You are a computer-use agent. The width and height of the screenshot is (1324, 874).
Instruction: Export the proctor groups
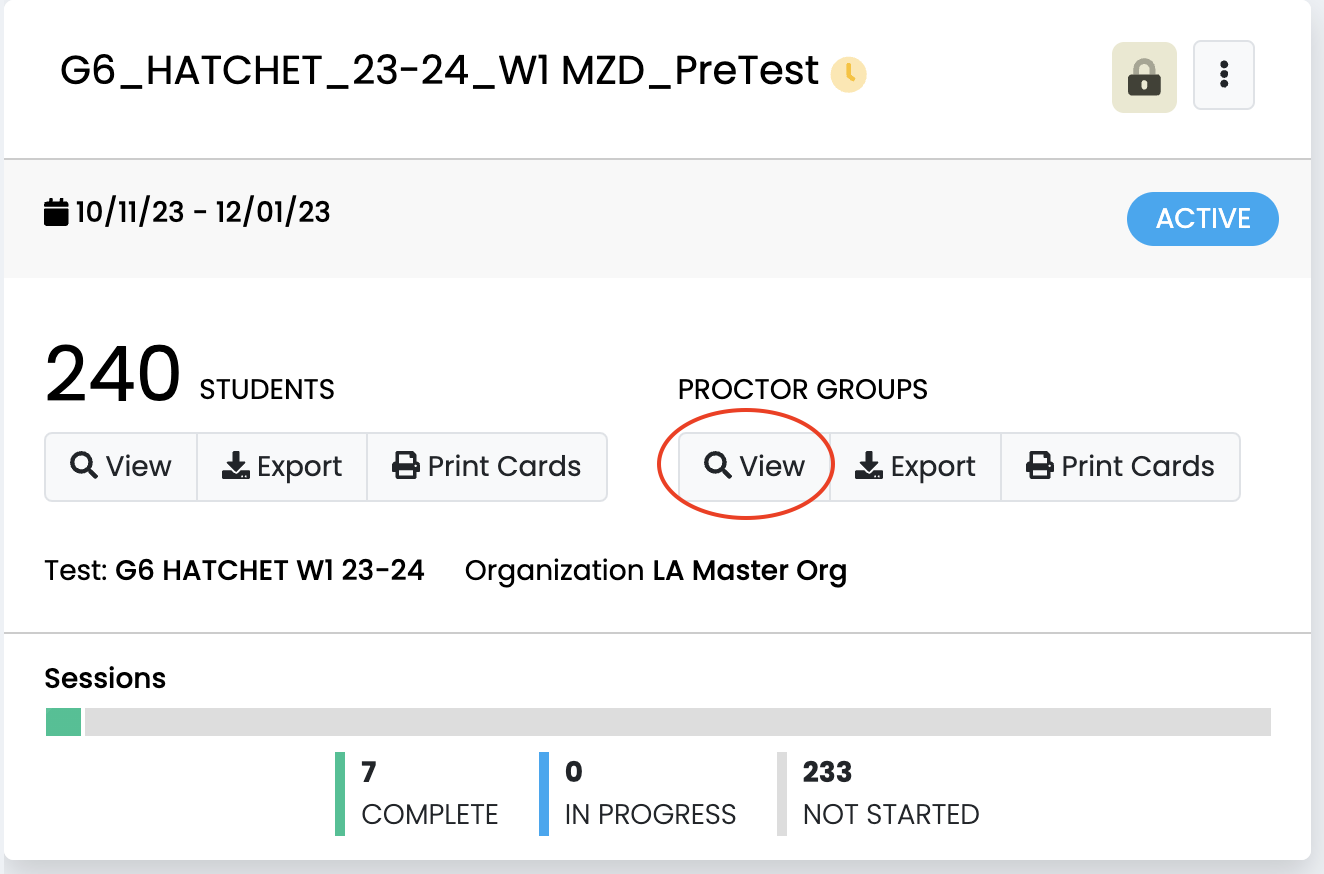(x=915, y=466)
